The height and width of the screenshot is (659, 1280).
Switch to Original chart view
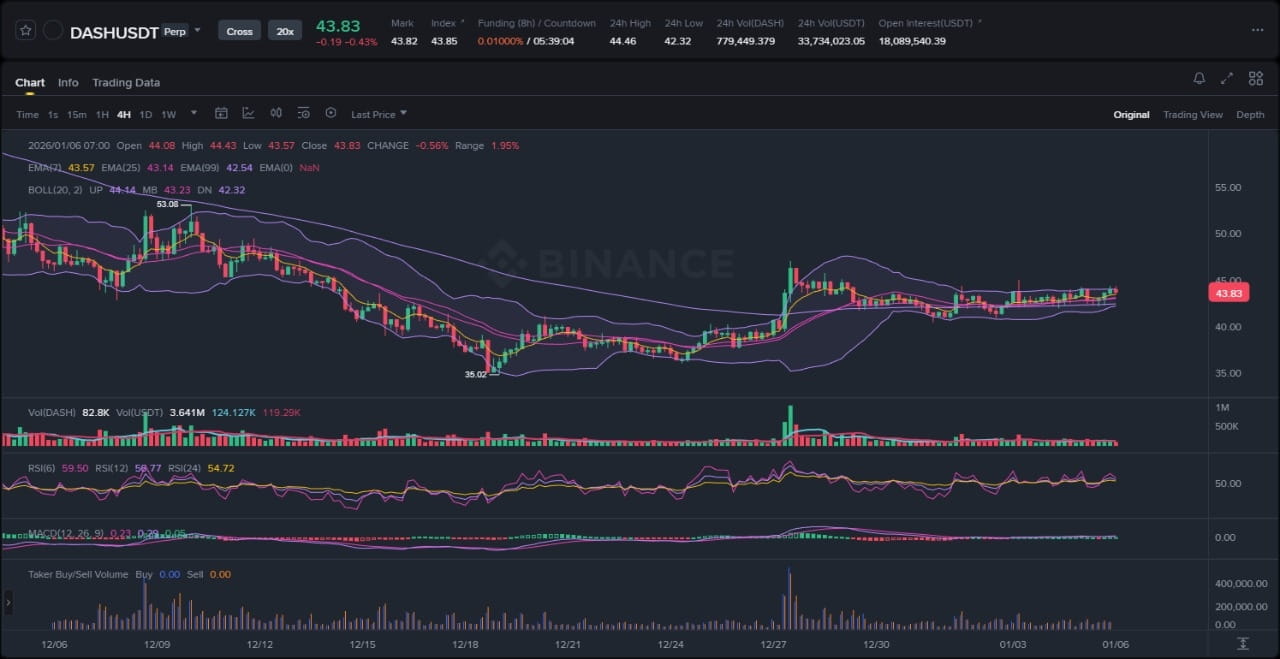pyautogui.click(x=1131, y=115)
